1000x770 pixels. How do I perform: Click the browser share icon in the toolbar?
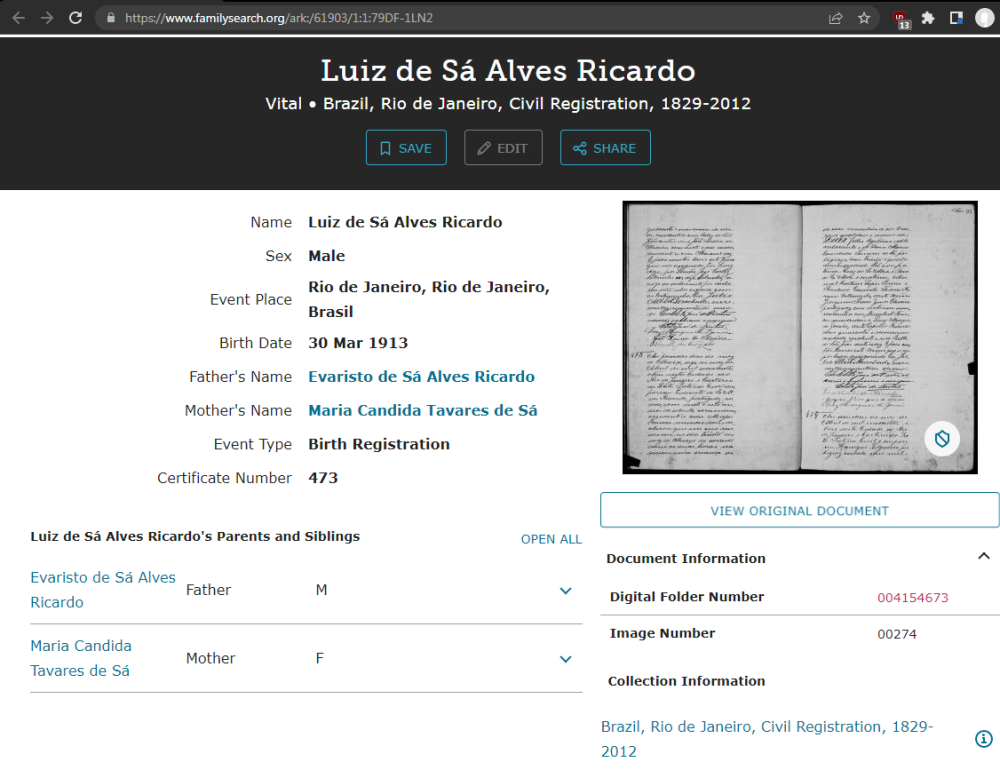click(x=836, y=17)
